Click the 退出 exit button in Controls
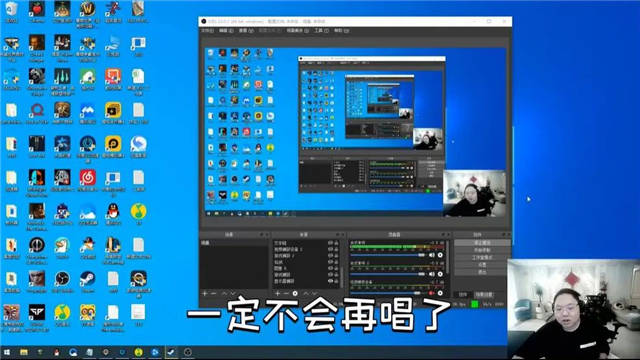640x360 pixels. [x=482, y=272]
